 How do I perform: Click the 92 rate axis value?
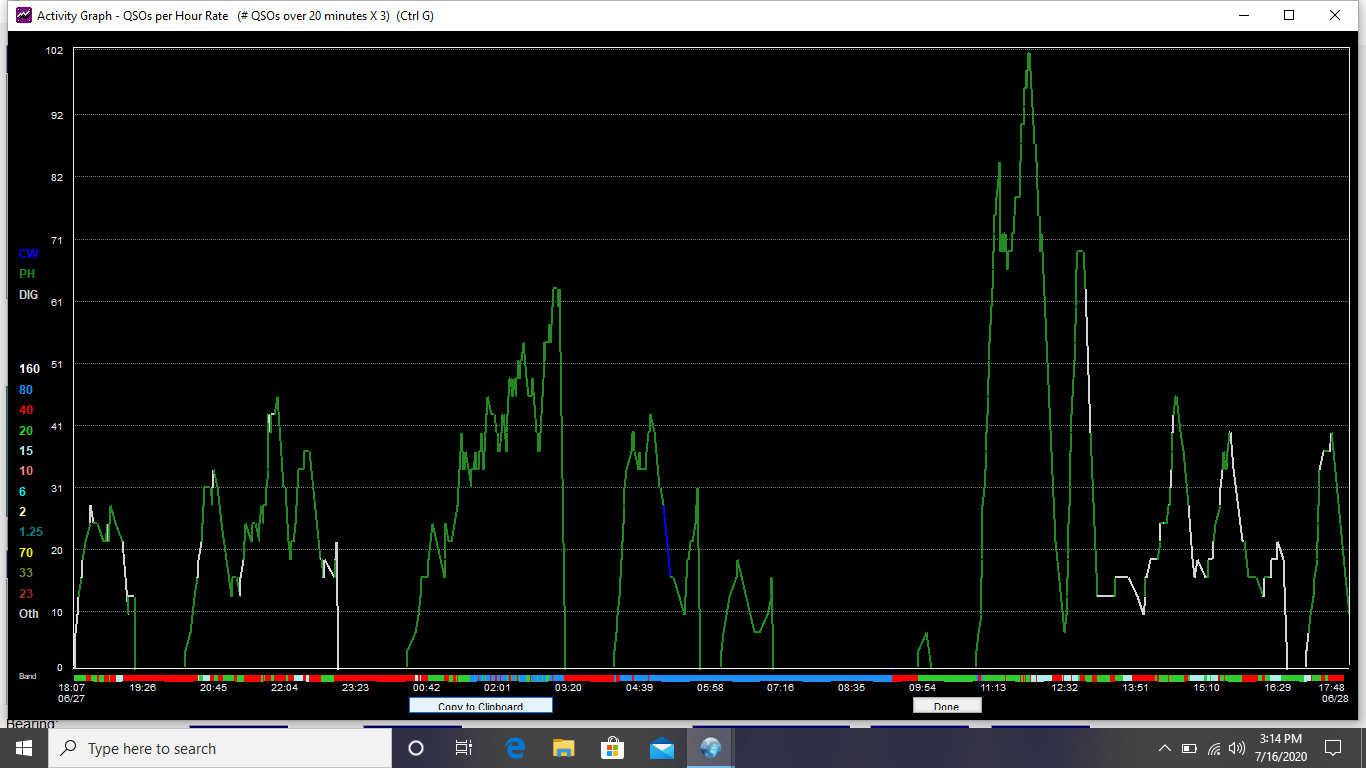(x=57, y=116)
